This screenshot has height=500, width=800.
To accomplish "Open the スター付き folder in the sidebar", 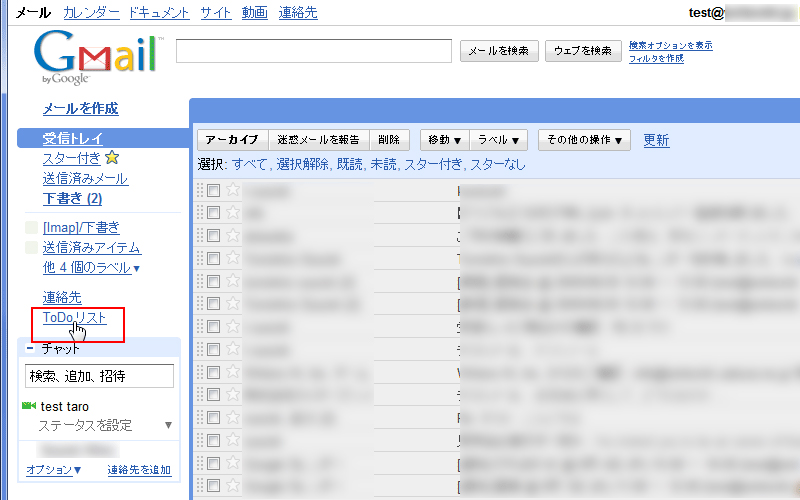I will coord(72,158).
